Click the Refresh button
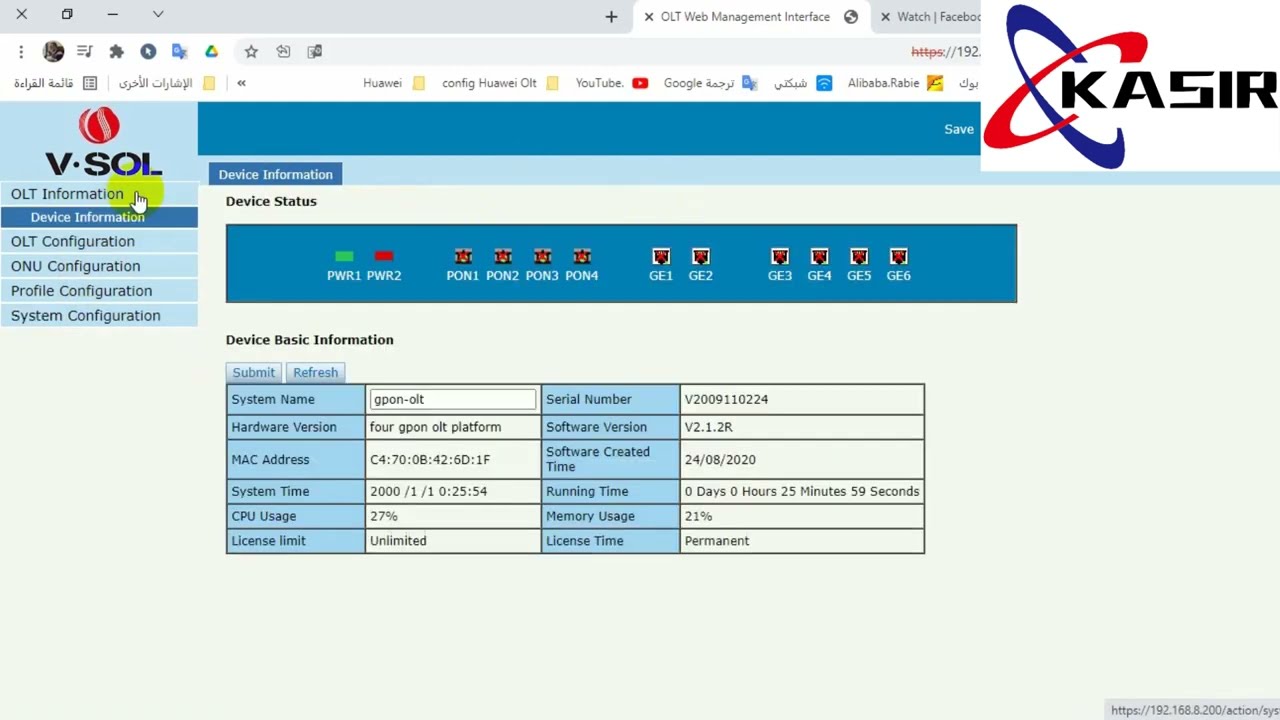Viewport: 1280px width, 720px height. point(315,372)
